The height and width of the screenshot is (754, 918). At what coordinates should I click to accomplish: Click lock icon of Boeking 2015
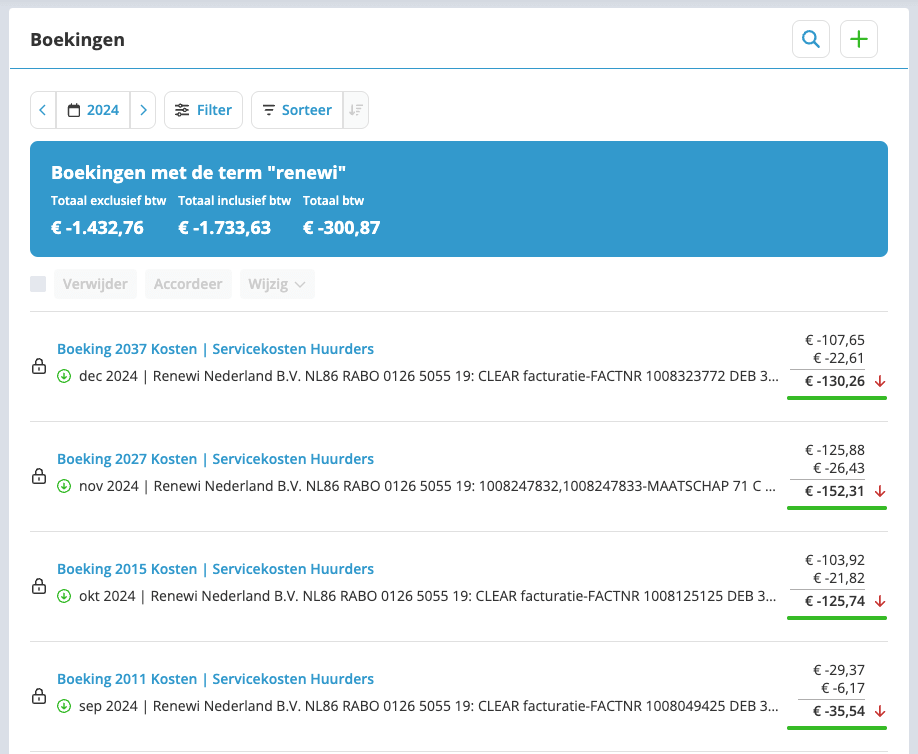click(39, 587)
